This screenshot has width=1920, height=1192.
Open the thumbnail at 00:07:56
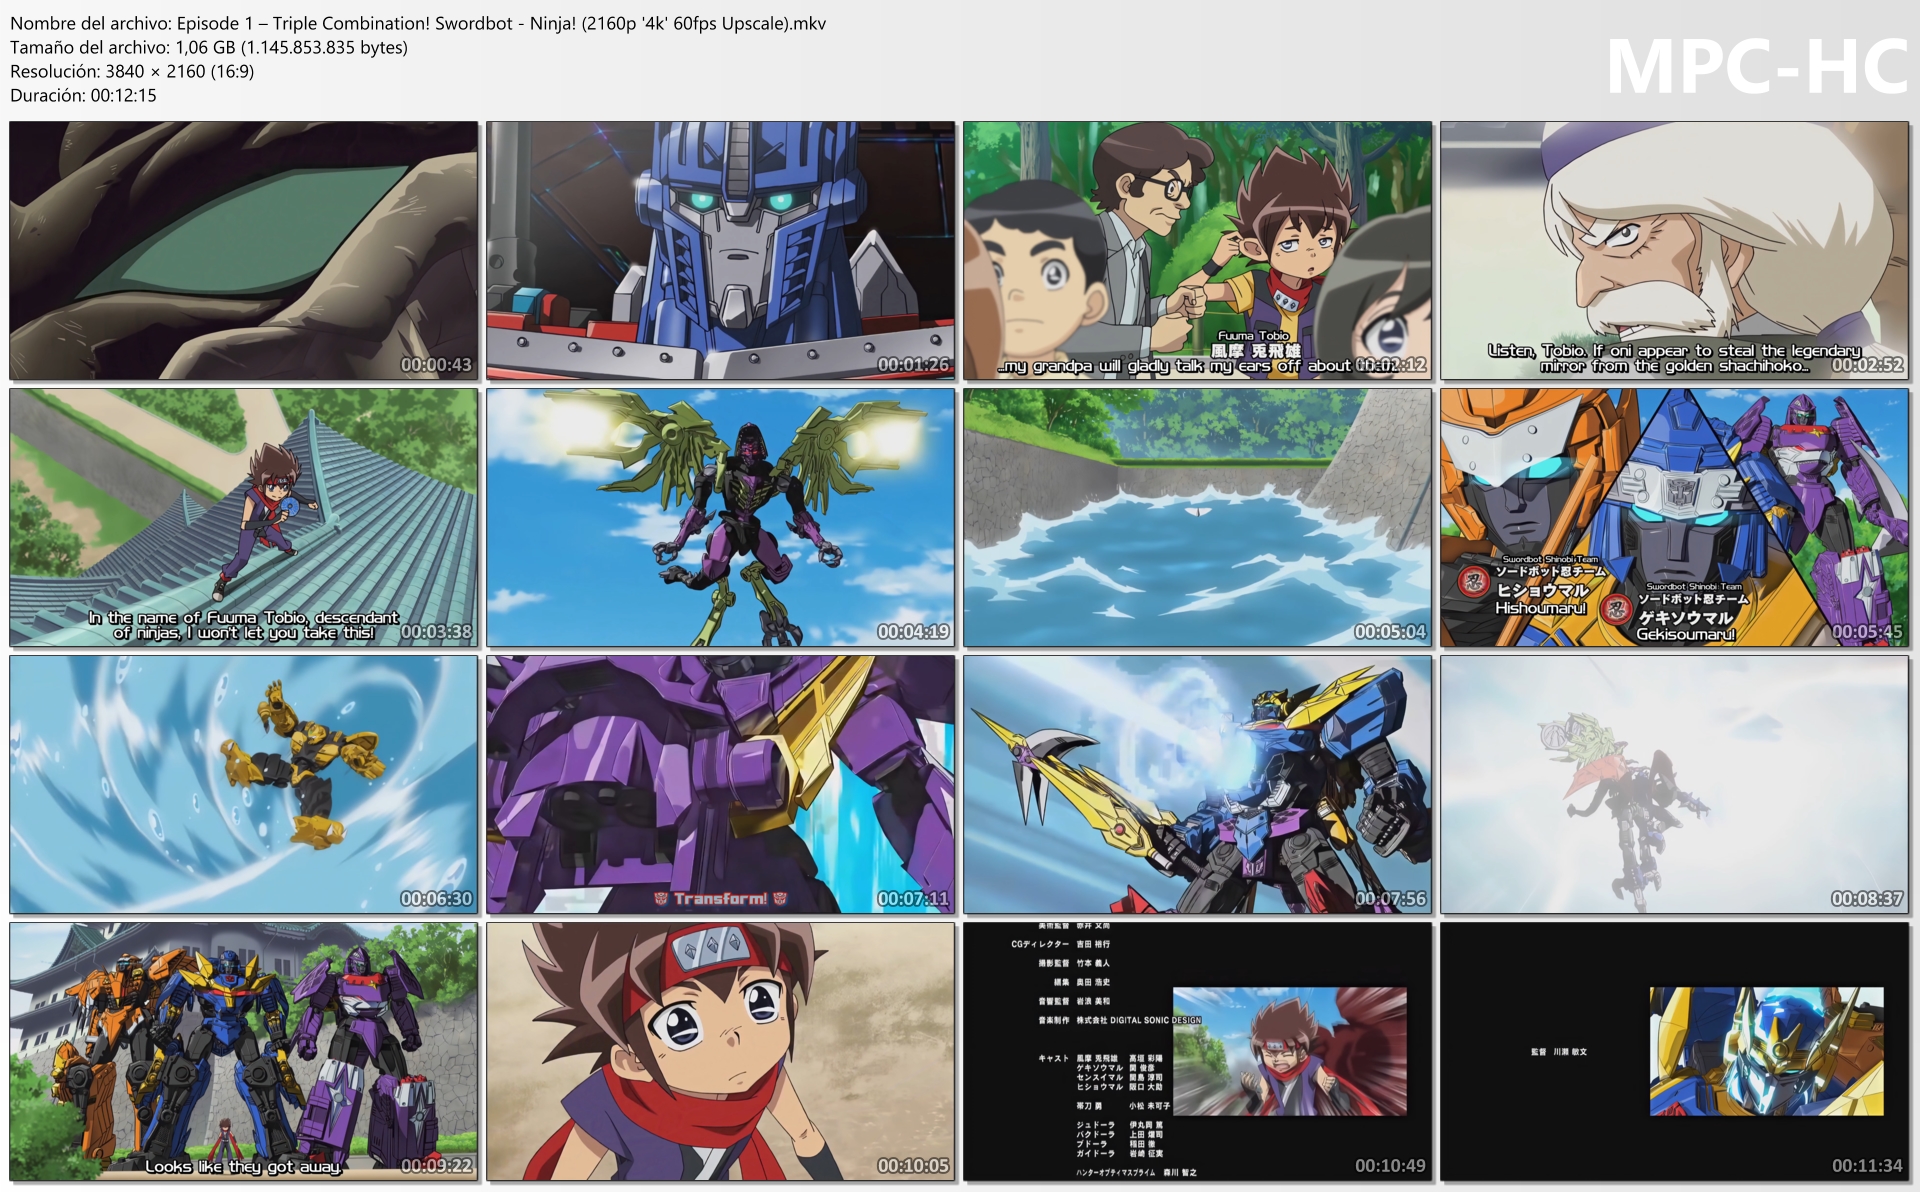click(x=1198, y=785)
